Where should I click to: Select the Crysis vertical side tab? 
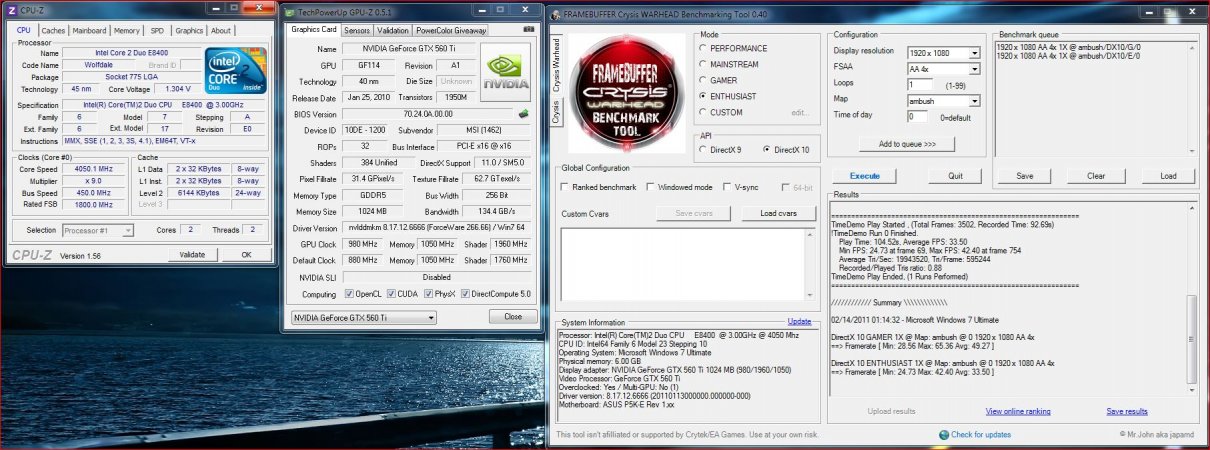557,113
